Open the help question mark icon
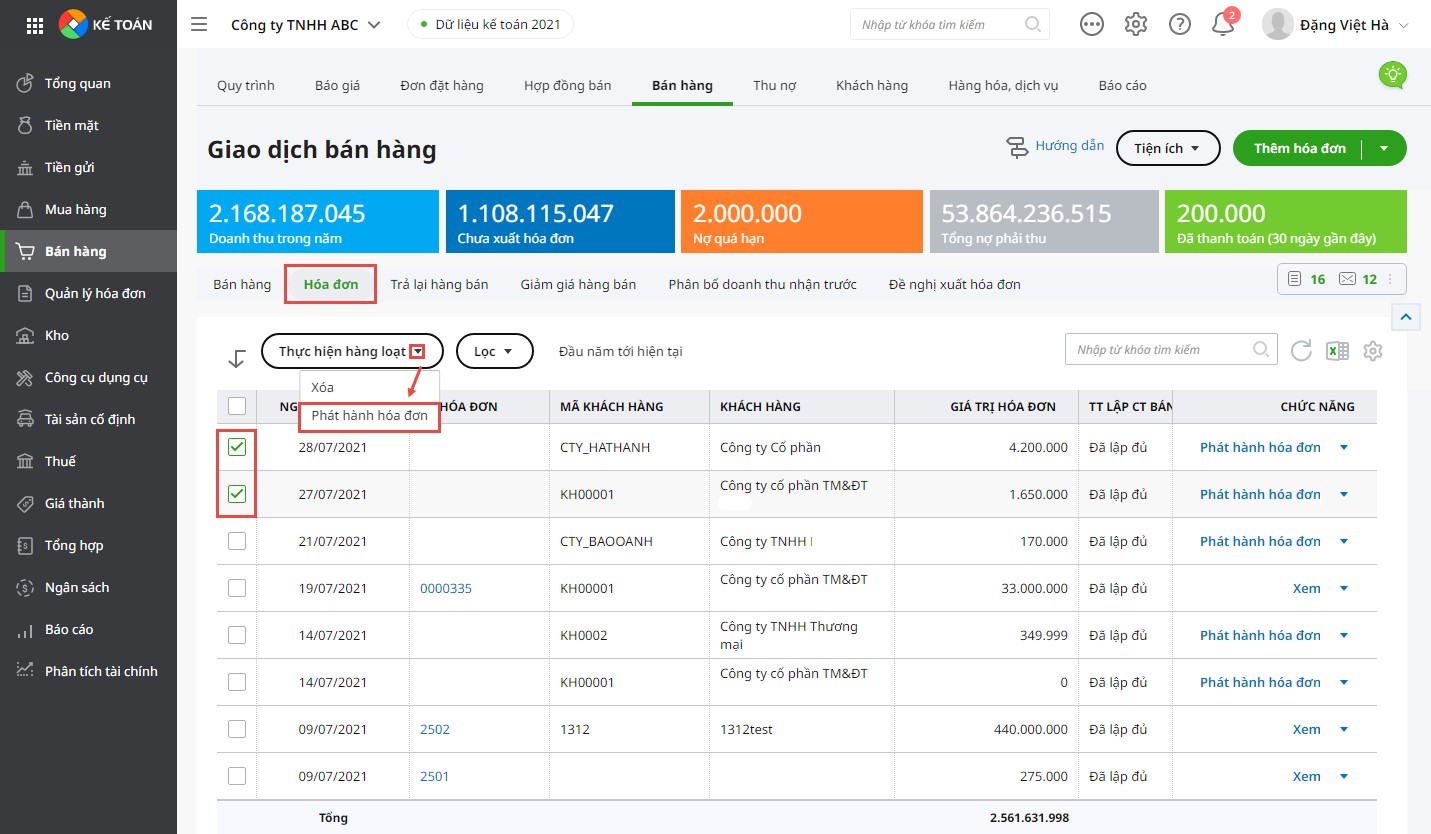1431x834 pixels. [x=1180, y=24]
